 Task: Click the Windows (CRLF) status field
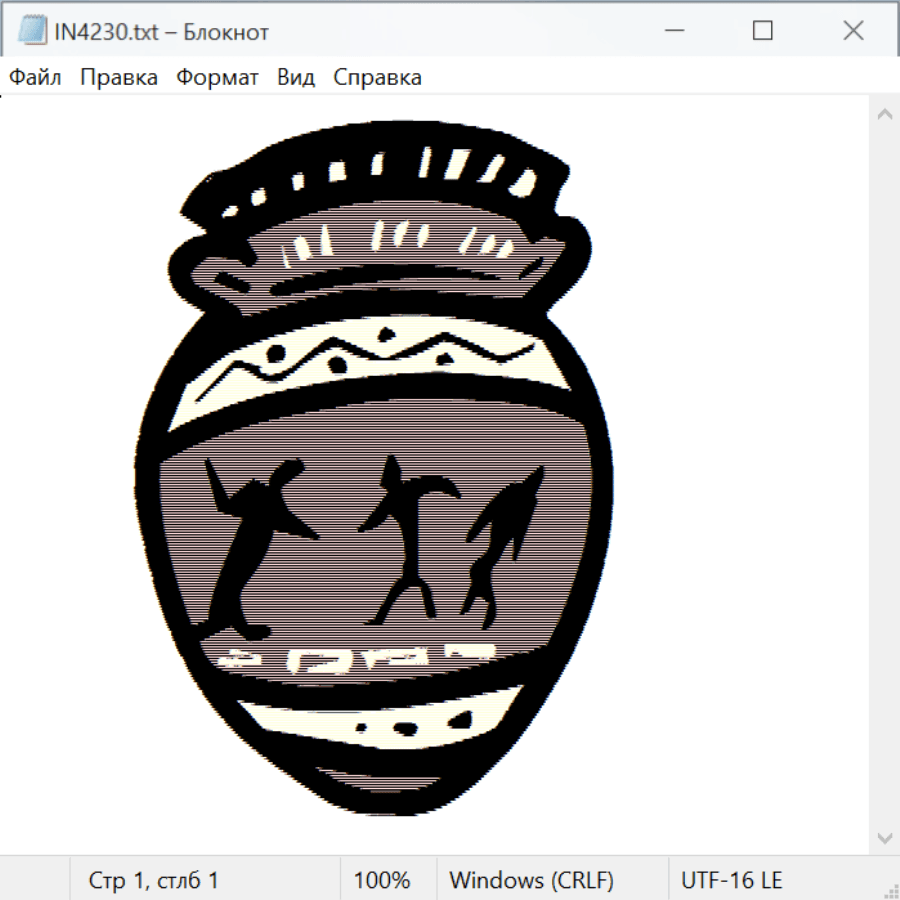[x=531, y=880]
